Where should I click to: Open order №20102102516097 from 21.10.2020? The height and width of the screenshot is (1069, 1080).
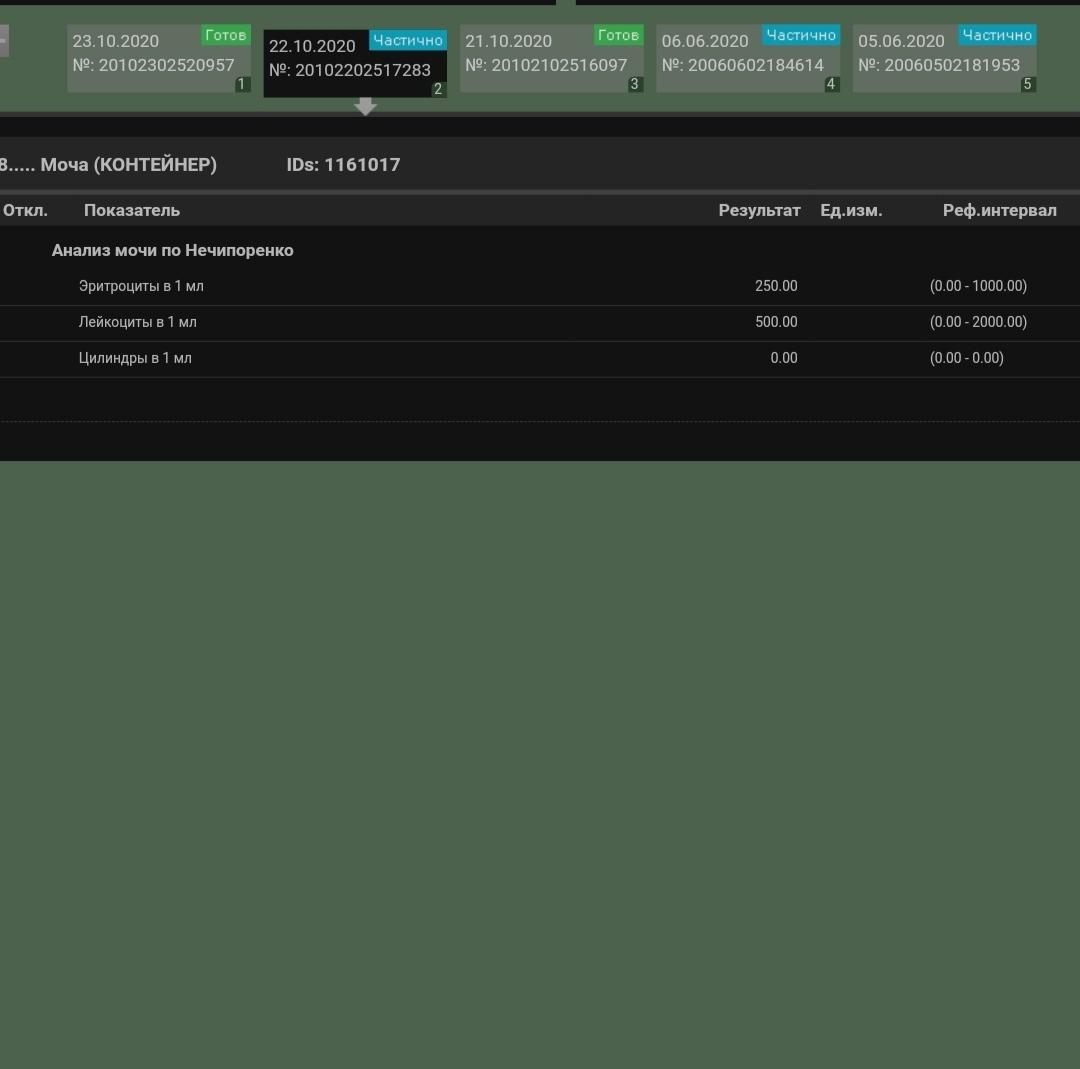tap(546, 59)
